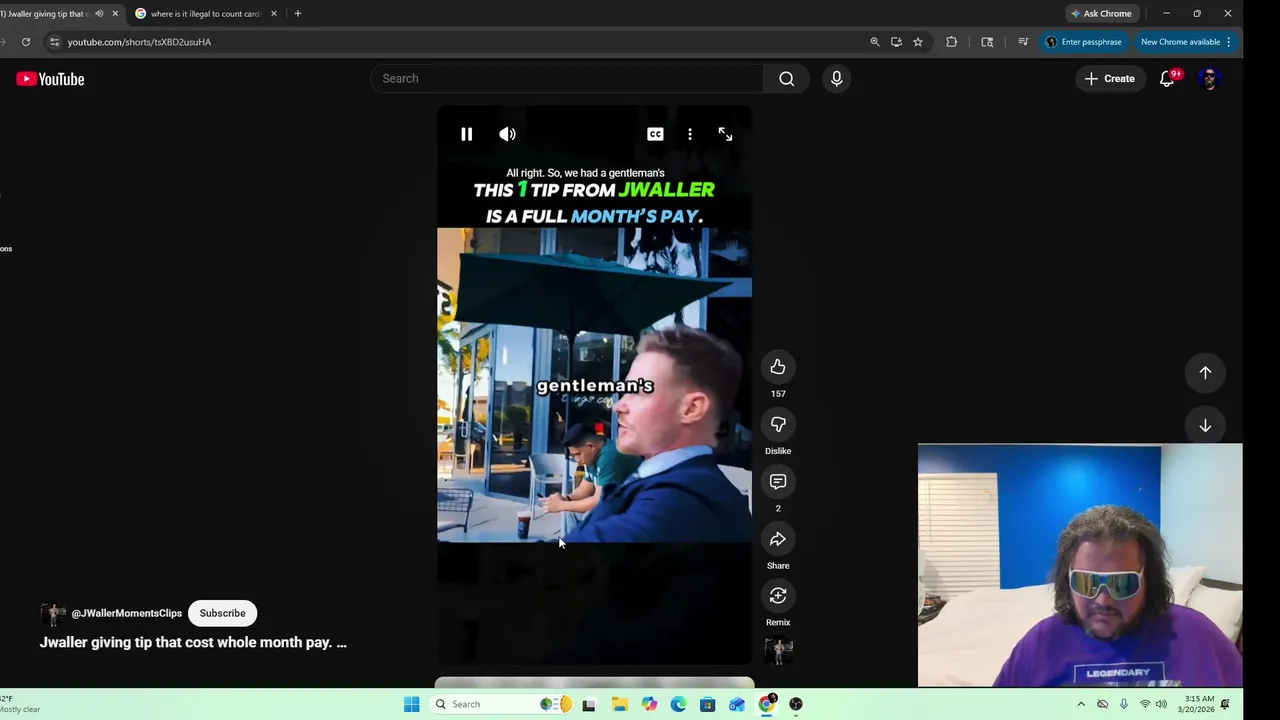Open the @JWallerMomentsClips channel link

click(127, 613)
